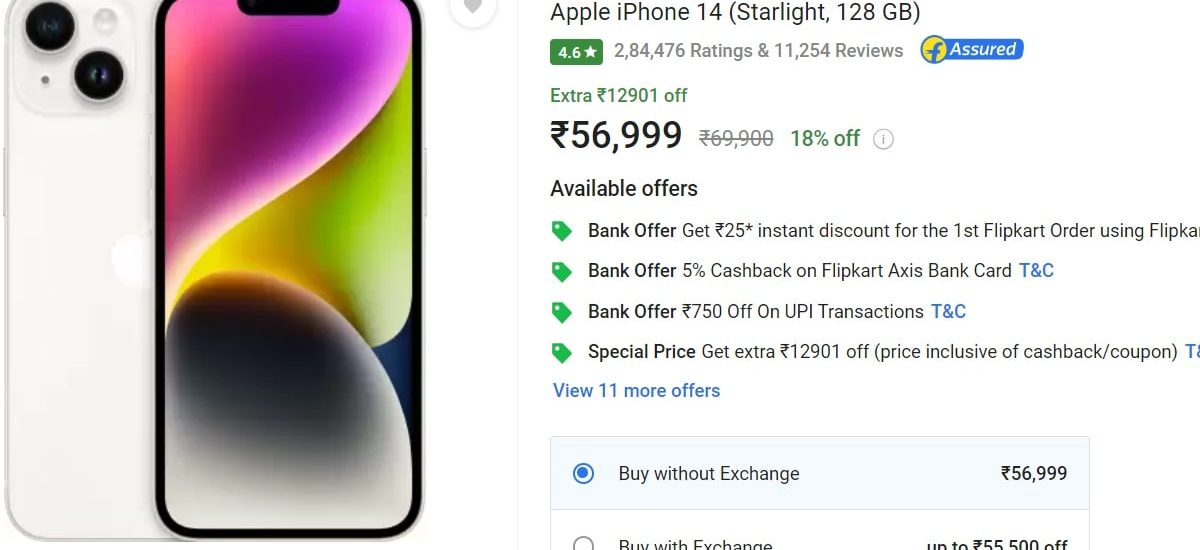The width and height of the screenshot is (1200, 550).
Task: Click the green 4.6 star rating badge
Action: 576,51
